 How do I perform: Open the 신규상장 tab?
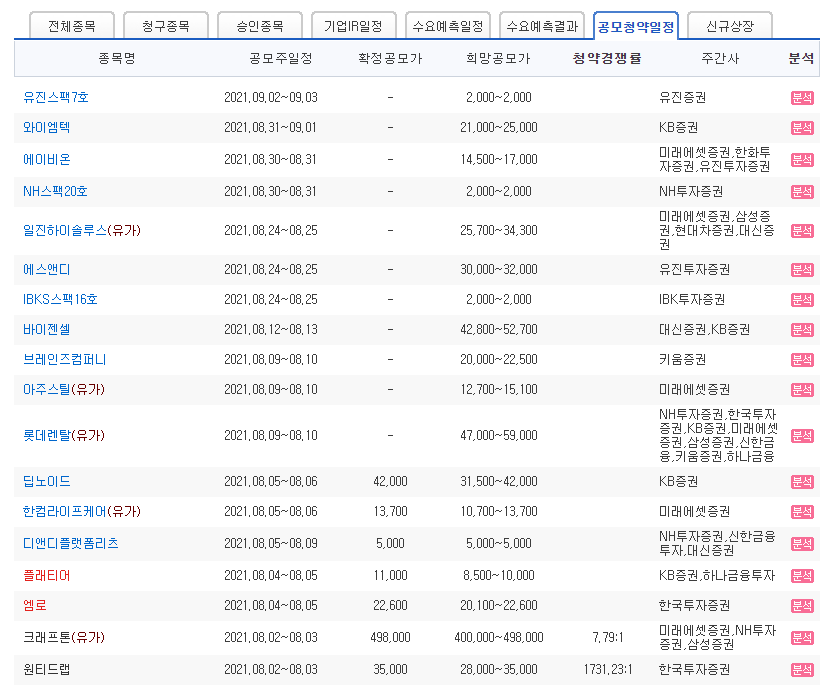(x=730, y=26)
